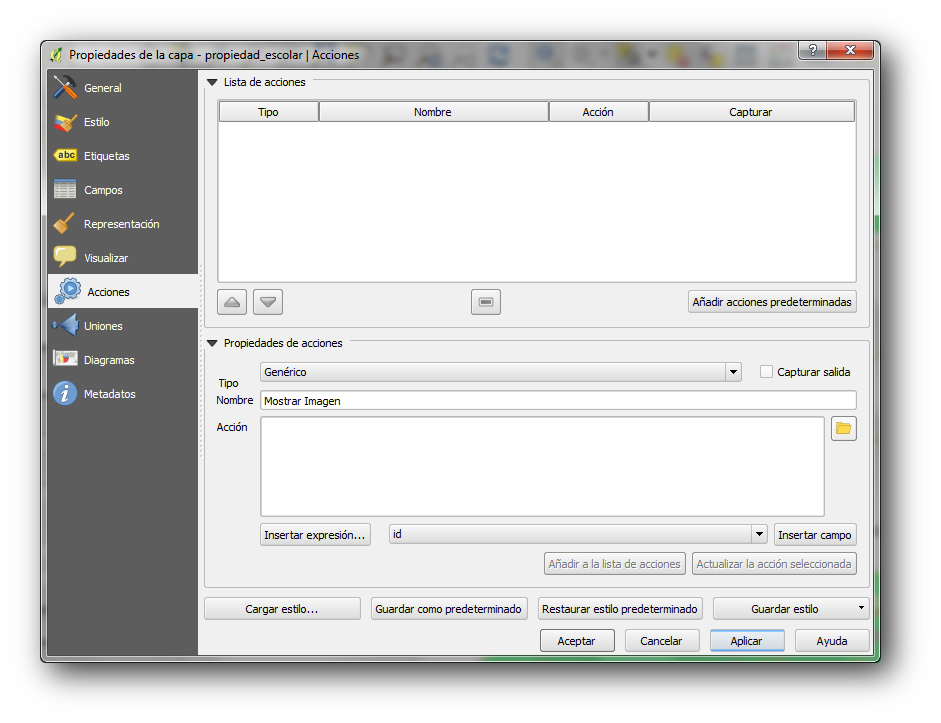Open the Guardar estilo dropdown arrow
The width and height of the screenshot is (941, 723).
[861, 608]
